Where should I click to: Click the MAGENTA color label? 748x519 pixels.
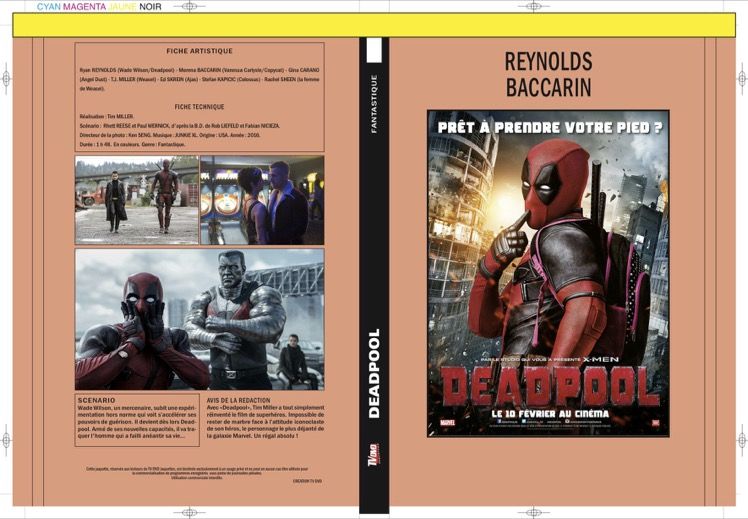pyautogui.click(x=84, y=7)
